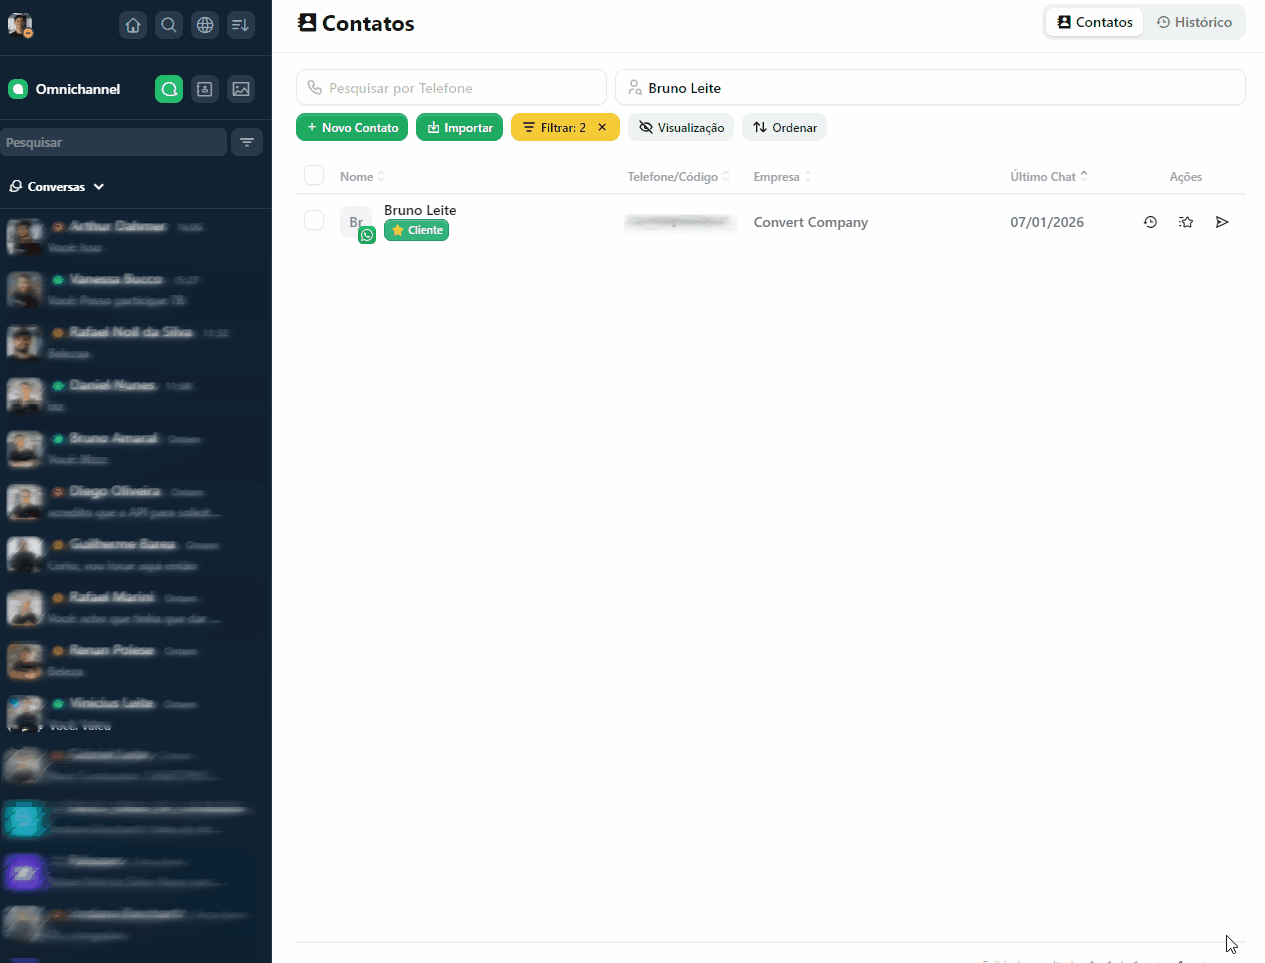Open the Ordenar sorting options
The height and width of the screenshot is (963, 1265).
784,128
